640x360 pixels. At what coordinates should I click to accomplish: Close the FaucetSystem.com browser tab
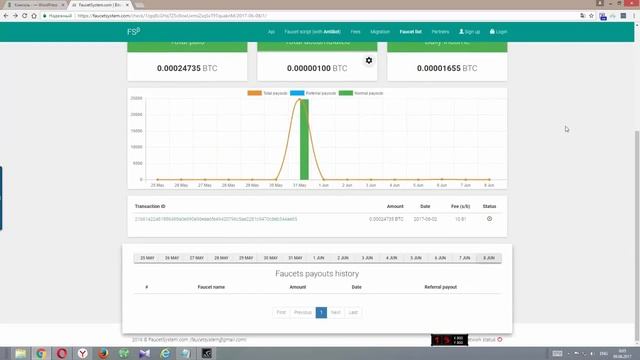click(x=127, y=5)
